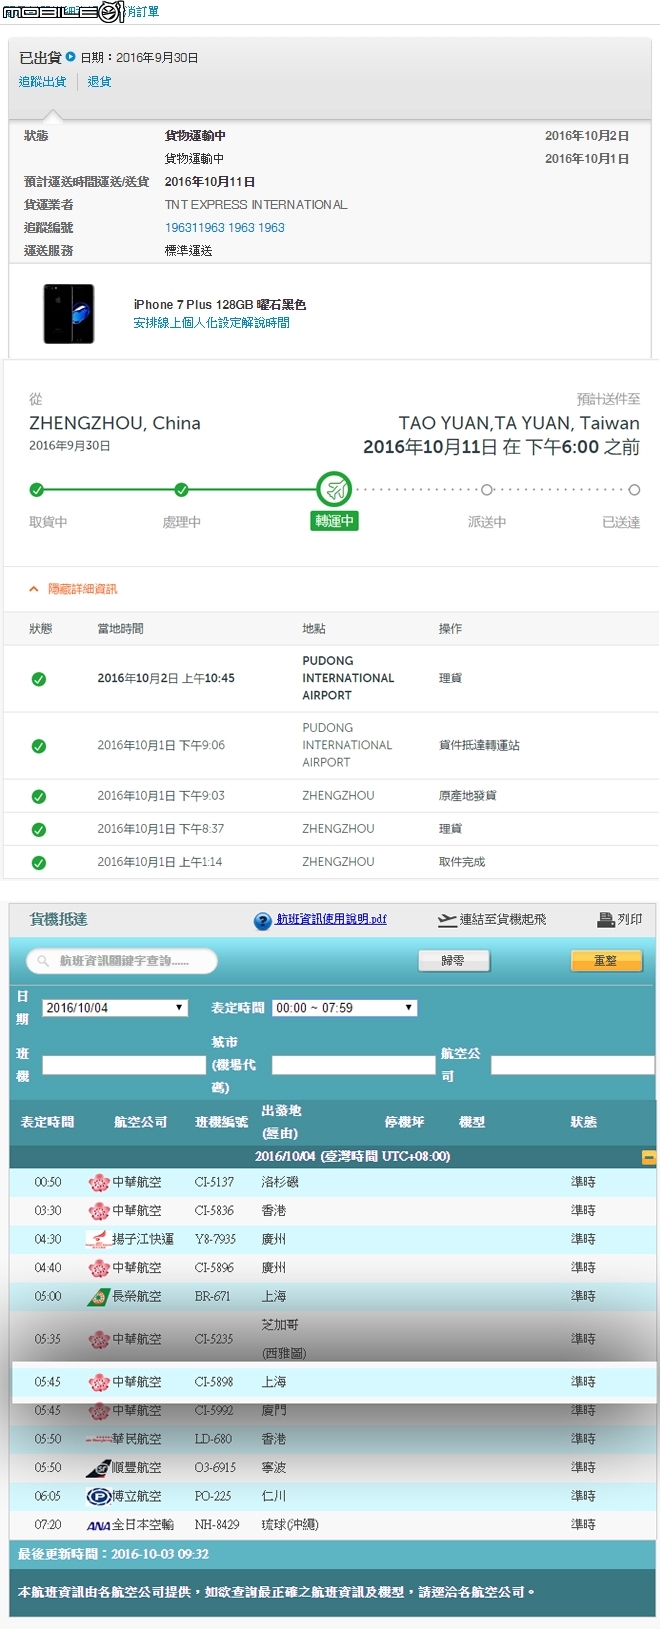Select TNT EXPRESS INTERNATIONAL carrier text

256,205
